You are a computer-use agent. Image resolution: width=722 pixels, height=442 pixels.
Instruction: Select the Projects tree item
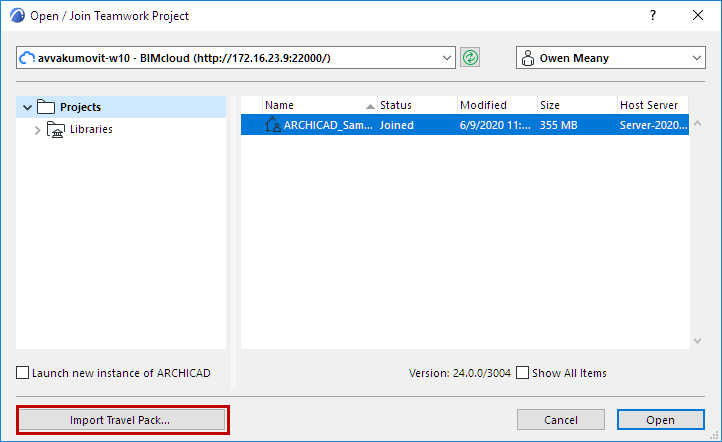tap(121, 107)
